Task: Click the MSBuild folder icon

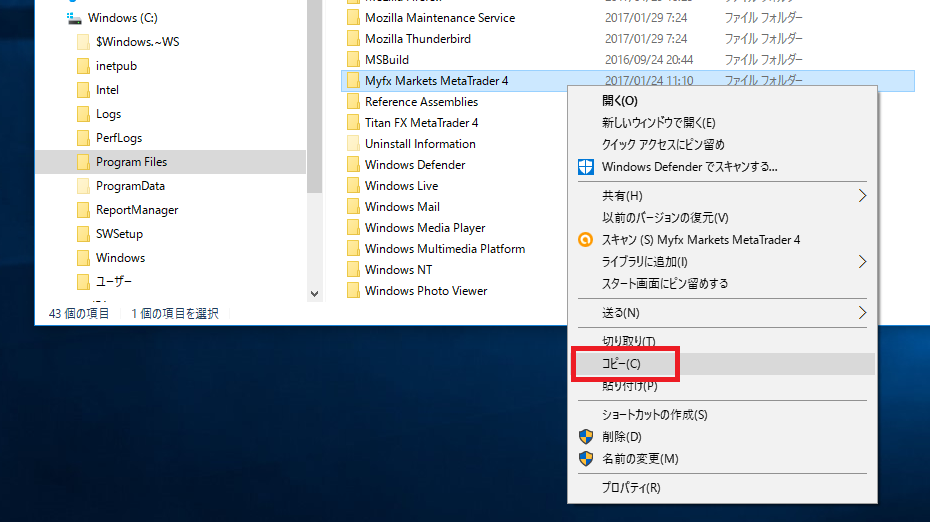Action: pyautogui.click(x=353, y=60)
